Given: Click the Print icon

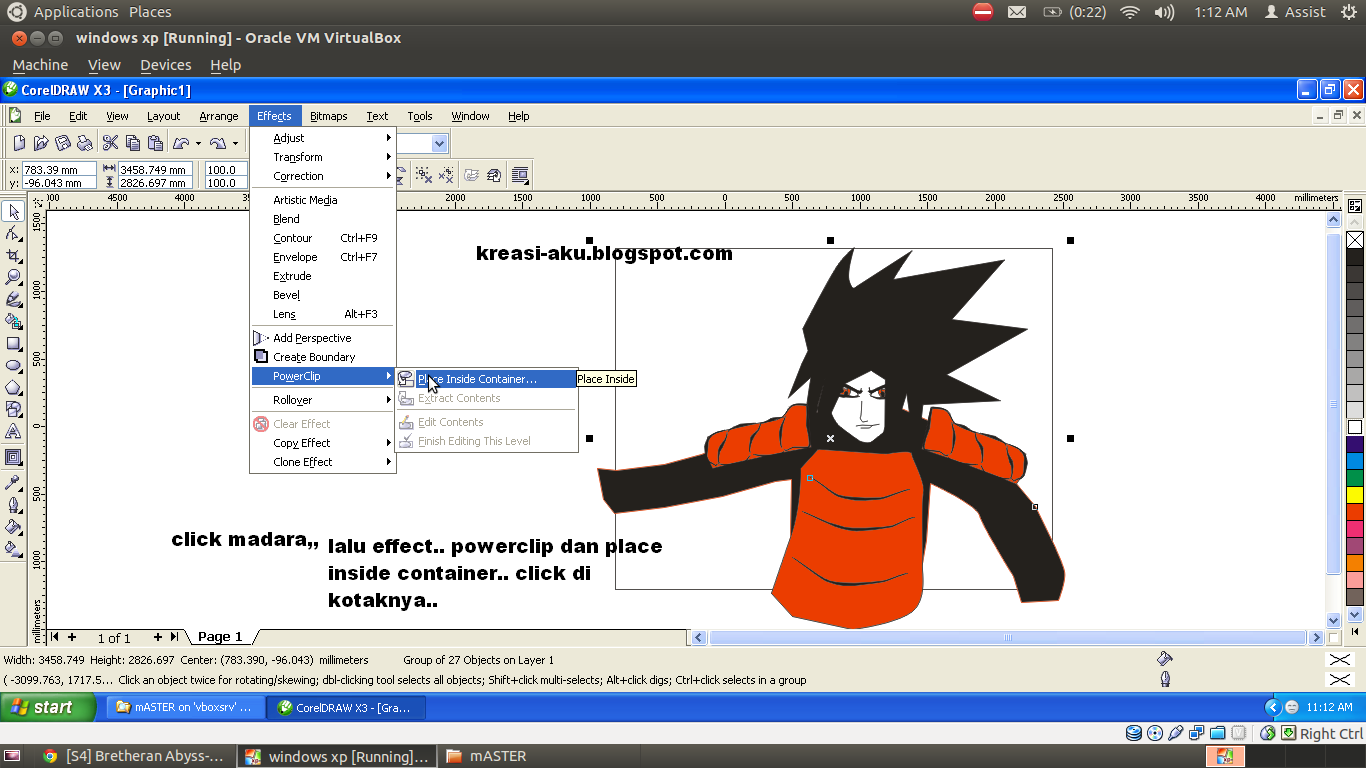Looking at the screenshot, I should [85, 143].
